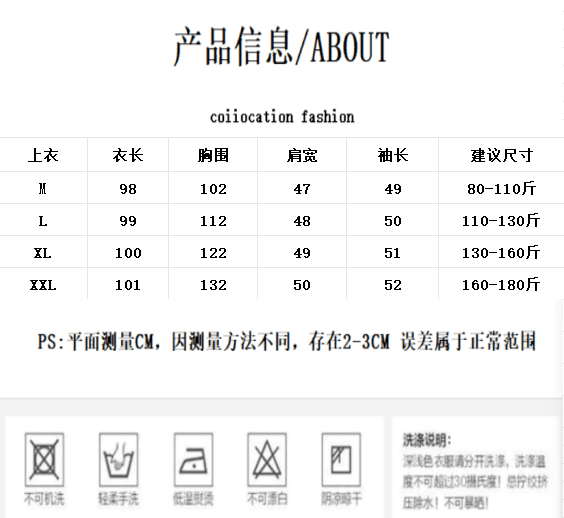The height and width of the screenshot is (518, 564).
Task: Click the 132 chest measurement cell
Action: click(x=213, y=285)
